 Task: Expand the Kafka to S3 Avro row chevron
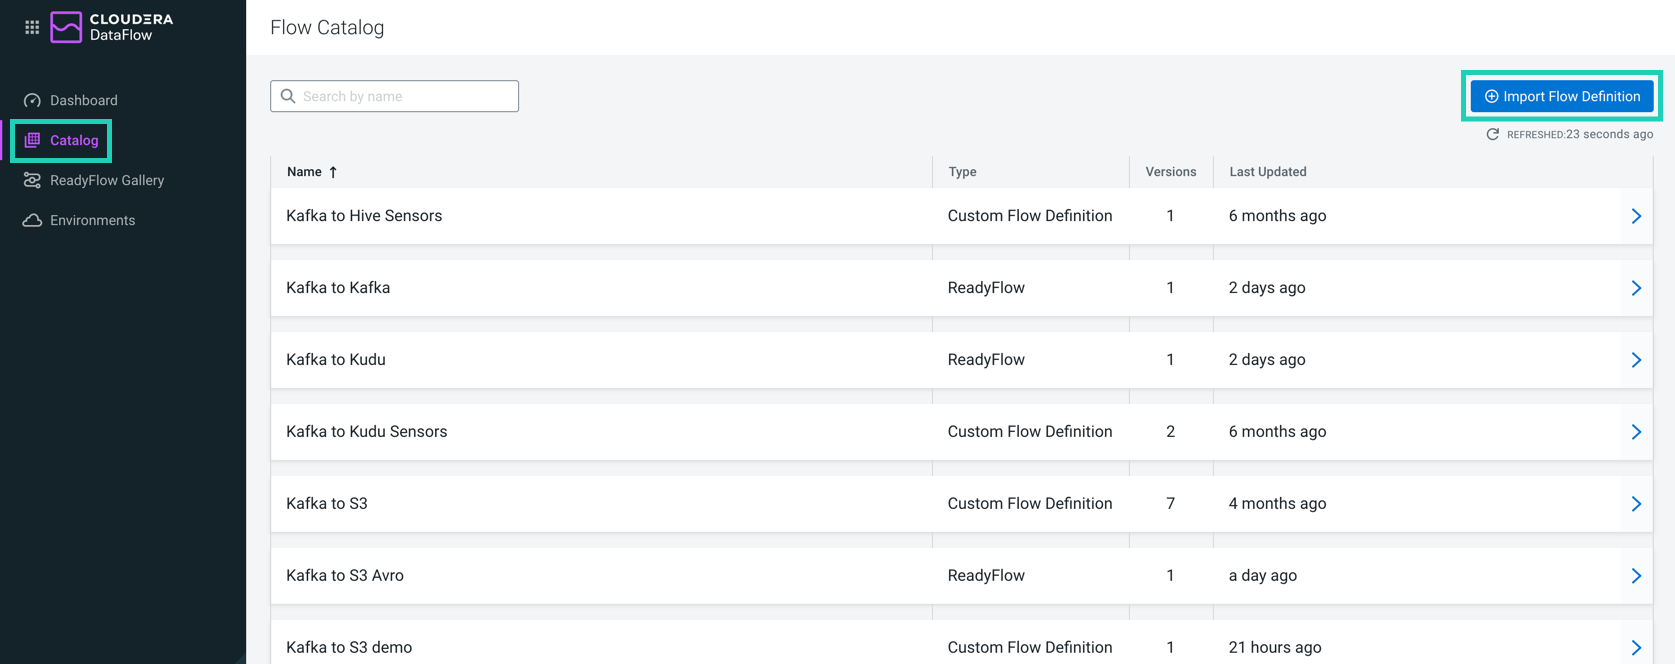(1636, 576)
